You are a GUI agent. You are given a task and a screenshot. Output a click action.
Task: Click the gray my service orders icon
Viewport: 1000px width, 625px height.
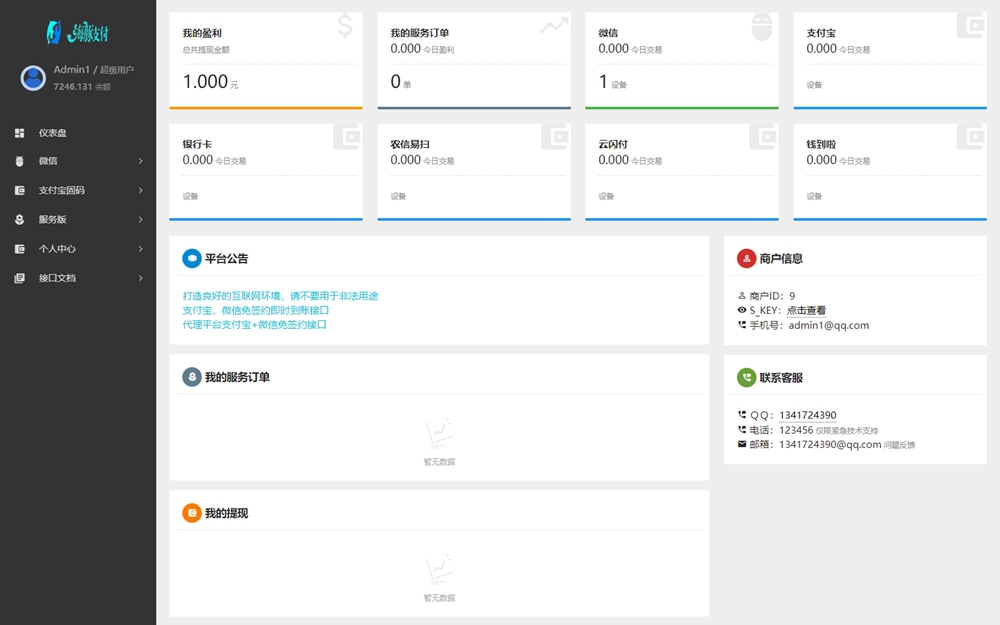pyautogui.click(x=191, y=377)
